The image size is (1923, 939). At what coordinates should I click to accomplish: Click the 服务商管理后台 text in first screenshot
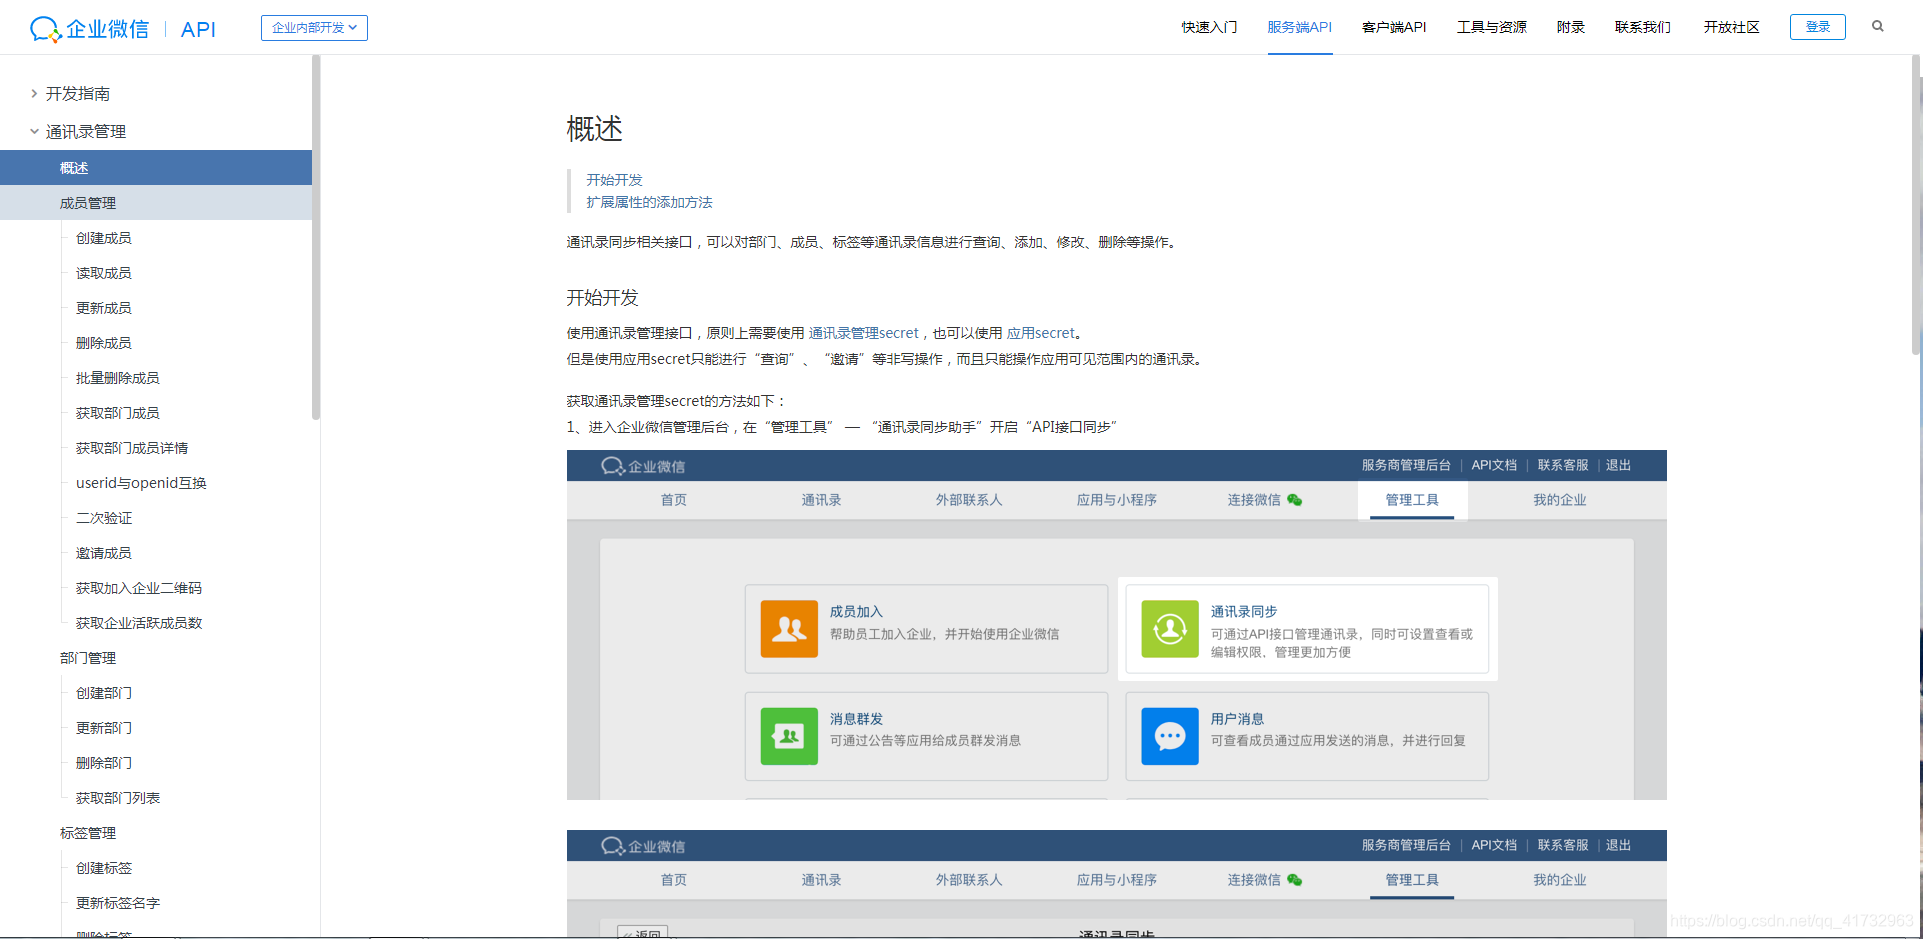(x=1405, y=465)
